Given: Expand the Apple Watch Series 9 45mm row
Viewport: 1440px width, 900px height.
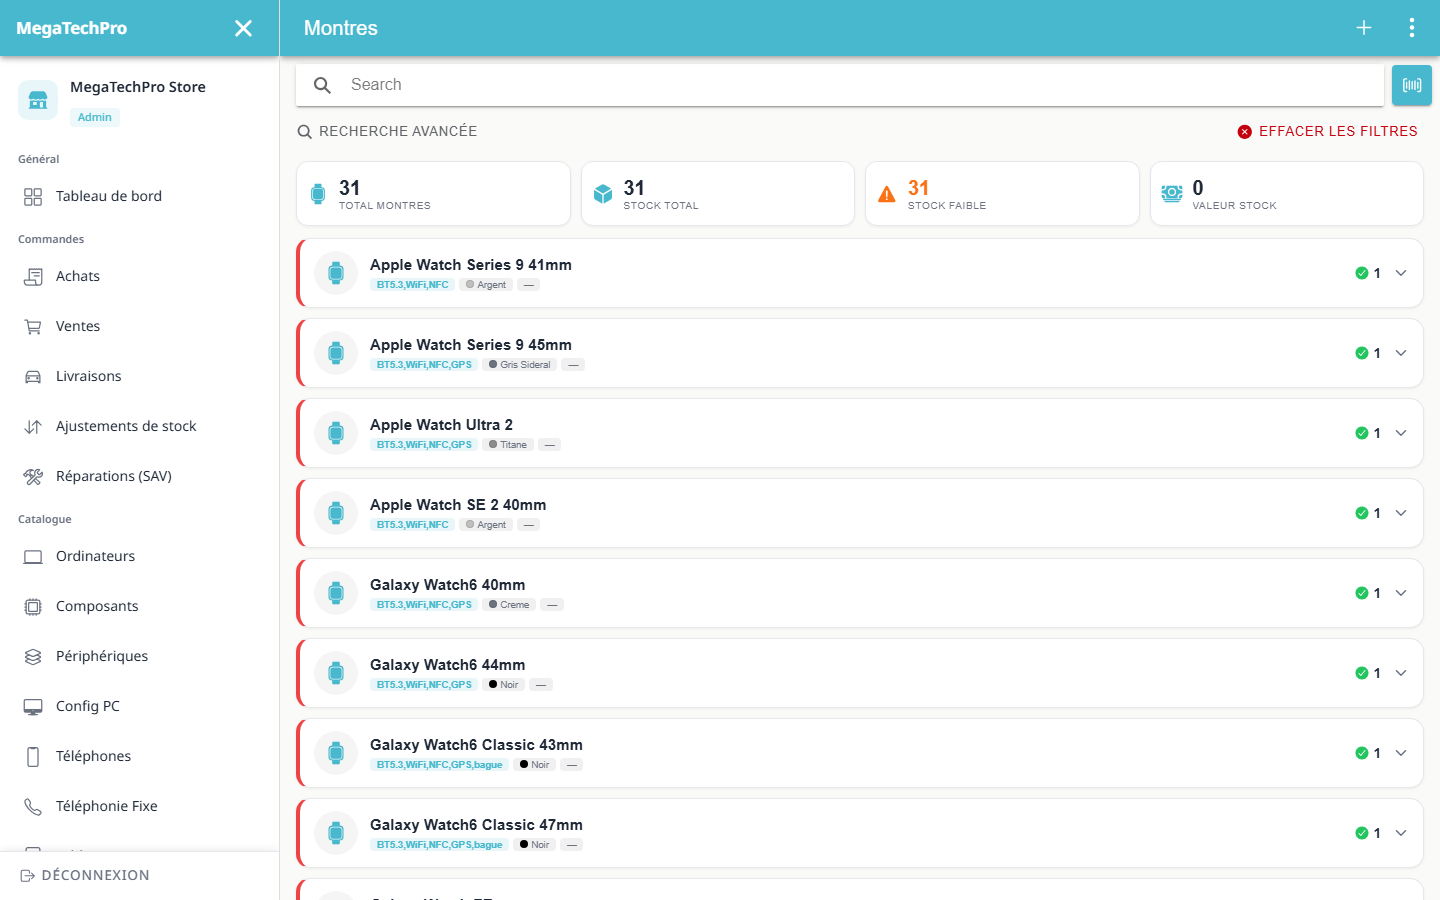Looking at the screenshot, I should click(x=1401, y=353).
